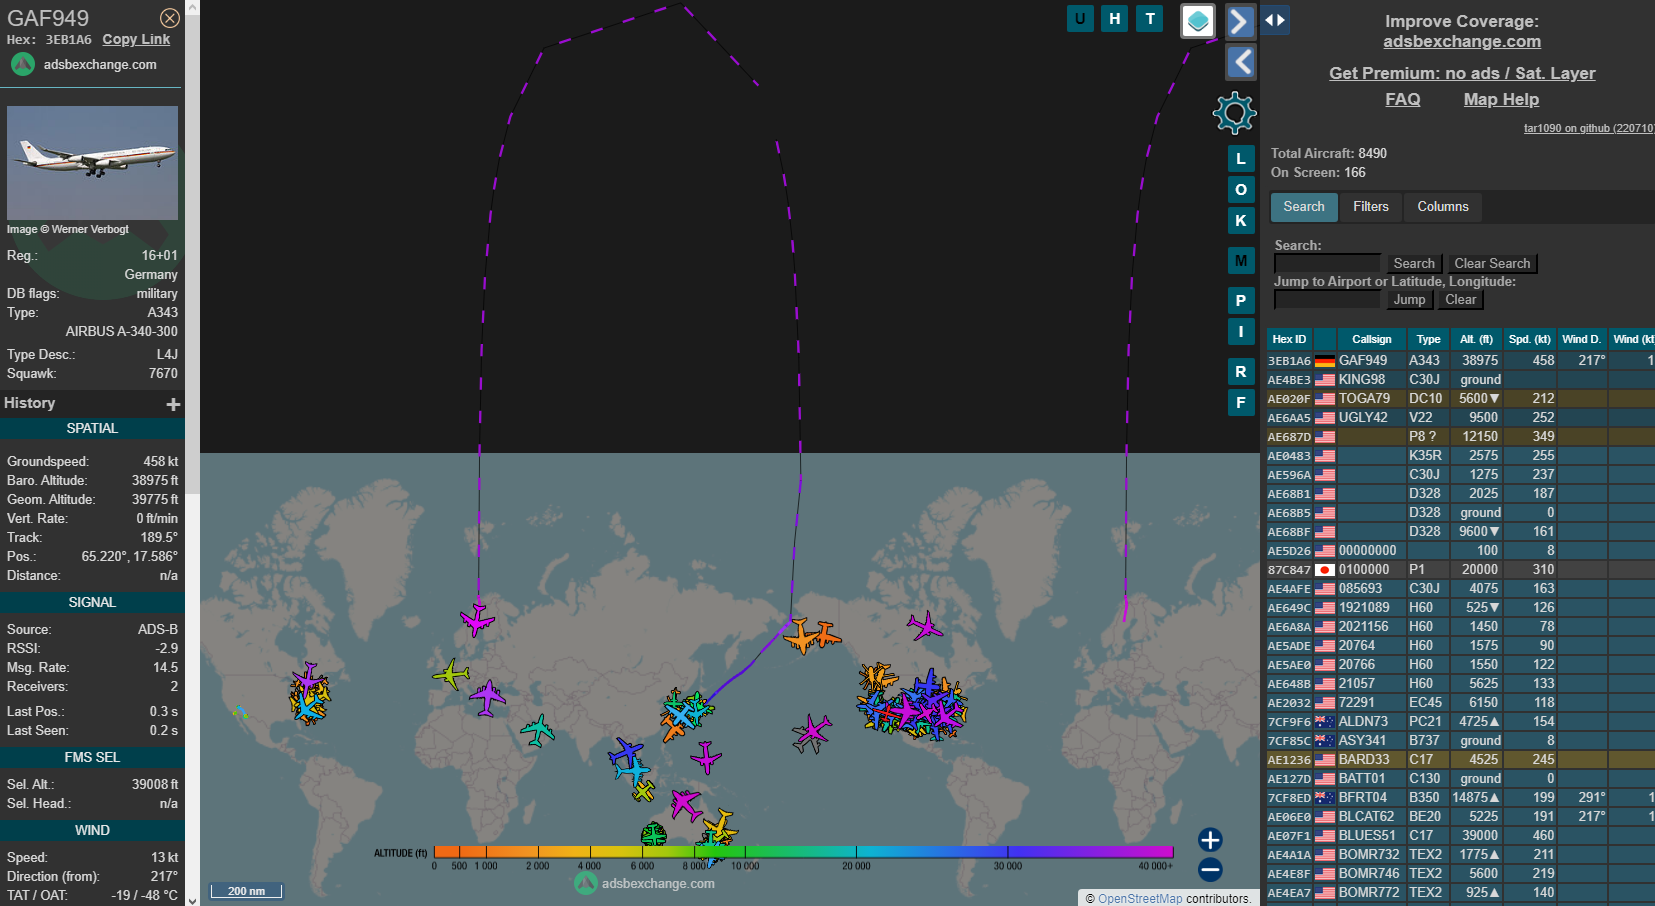Toggle the L labels button
The image size is (1655, 906).
point(1241,159)
